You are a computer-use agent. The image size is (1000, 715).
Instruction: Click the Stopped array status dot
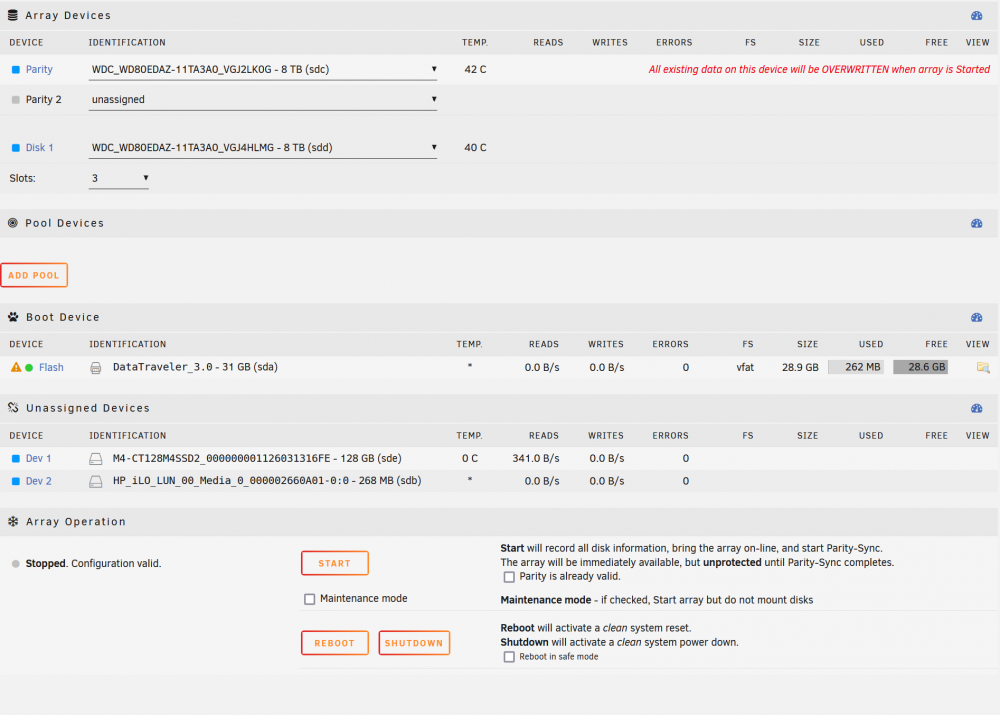(x=15, y=564)
